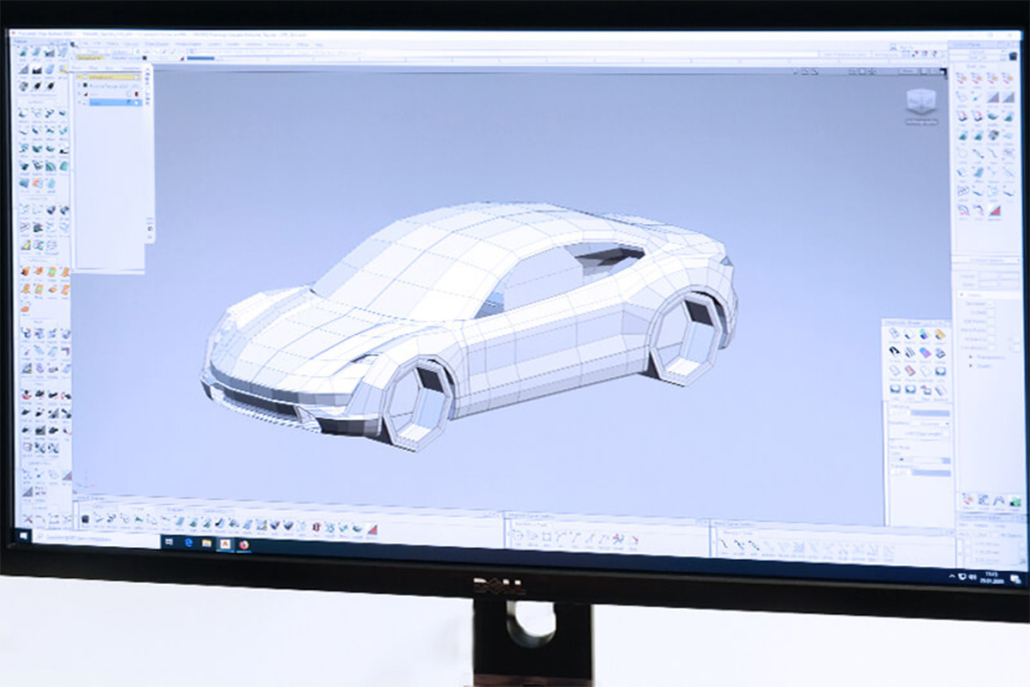Select yellow triangle icon in left Palette
Screen dimensions: 1030x687
tap(26, 245)
